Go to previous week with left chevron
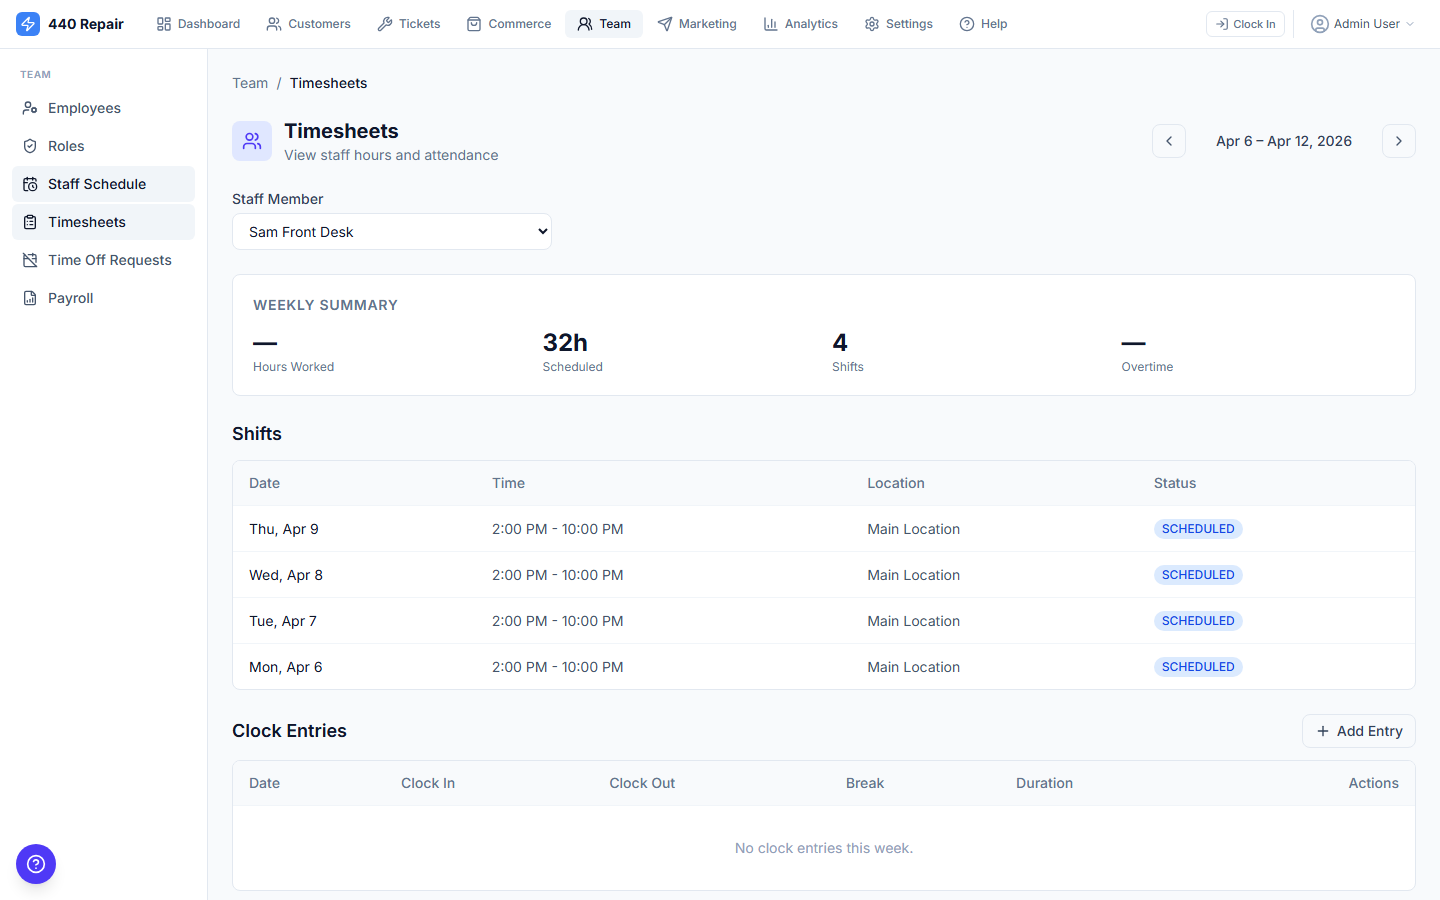1440x900 pixels. [x=1169, y=141]
